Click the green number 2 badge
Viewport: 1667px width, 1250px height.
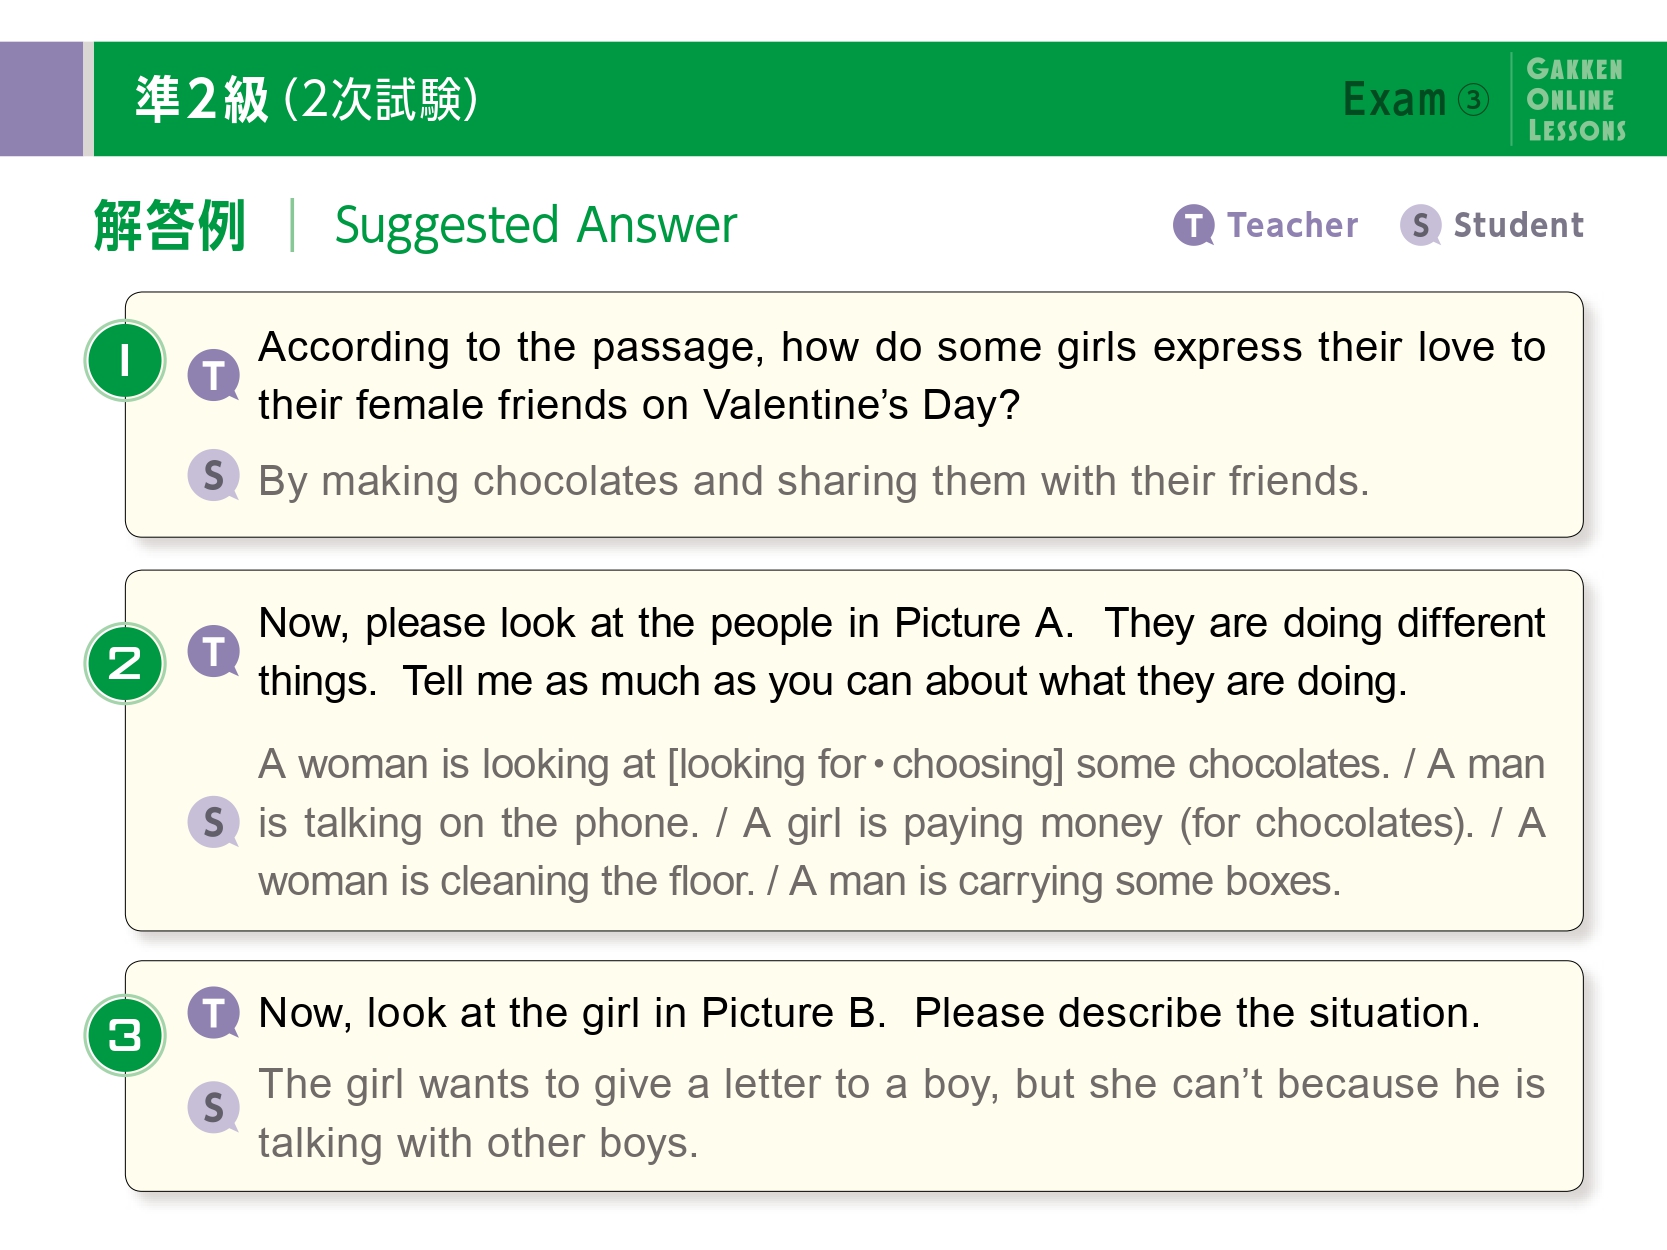125,663
